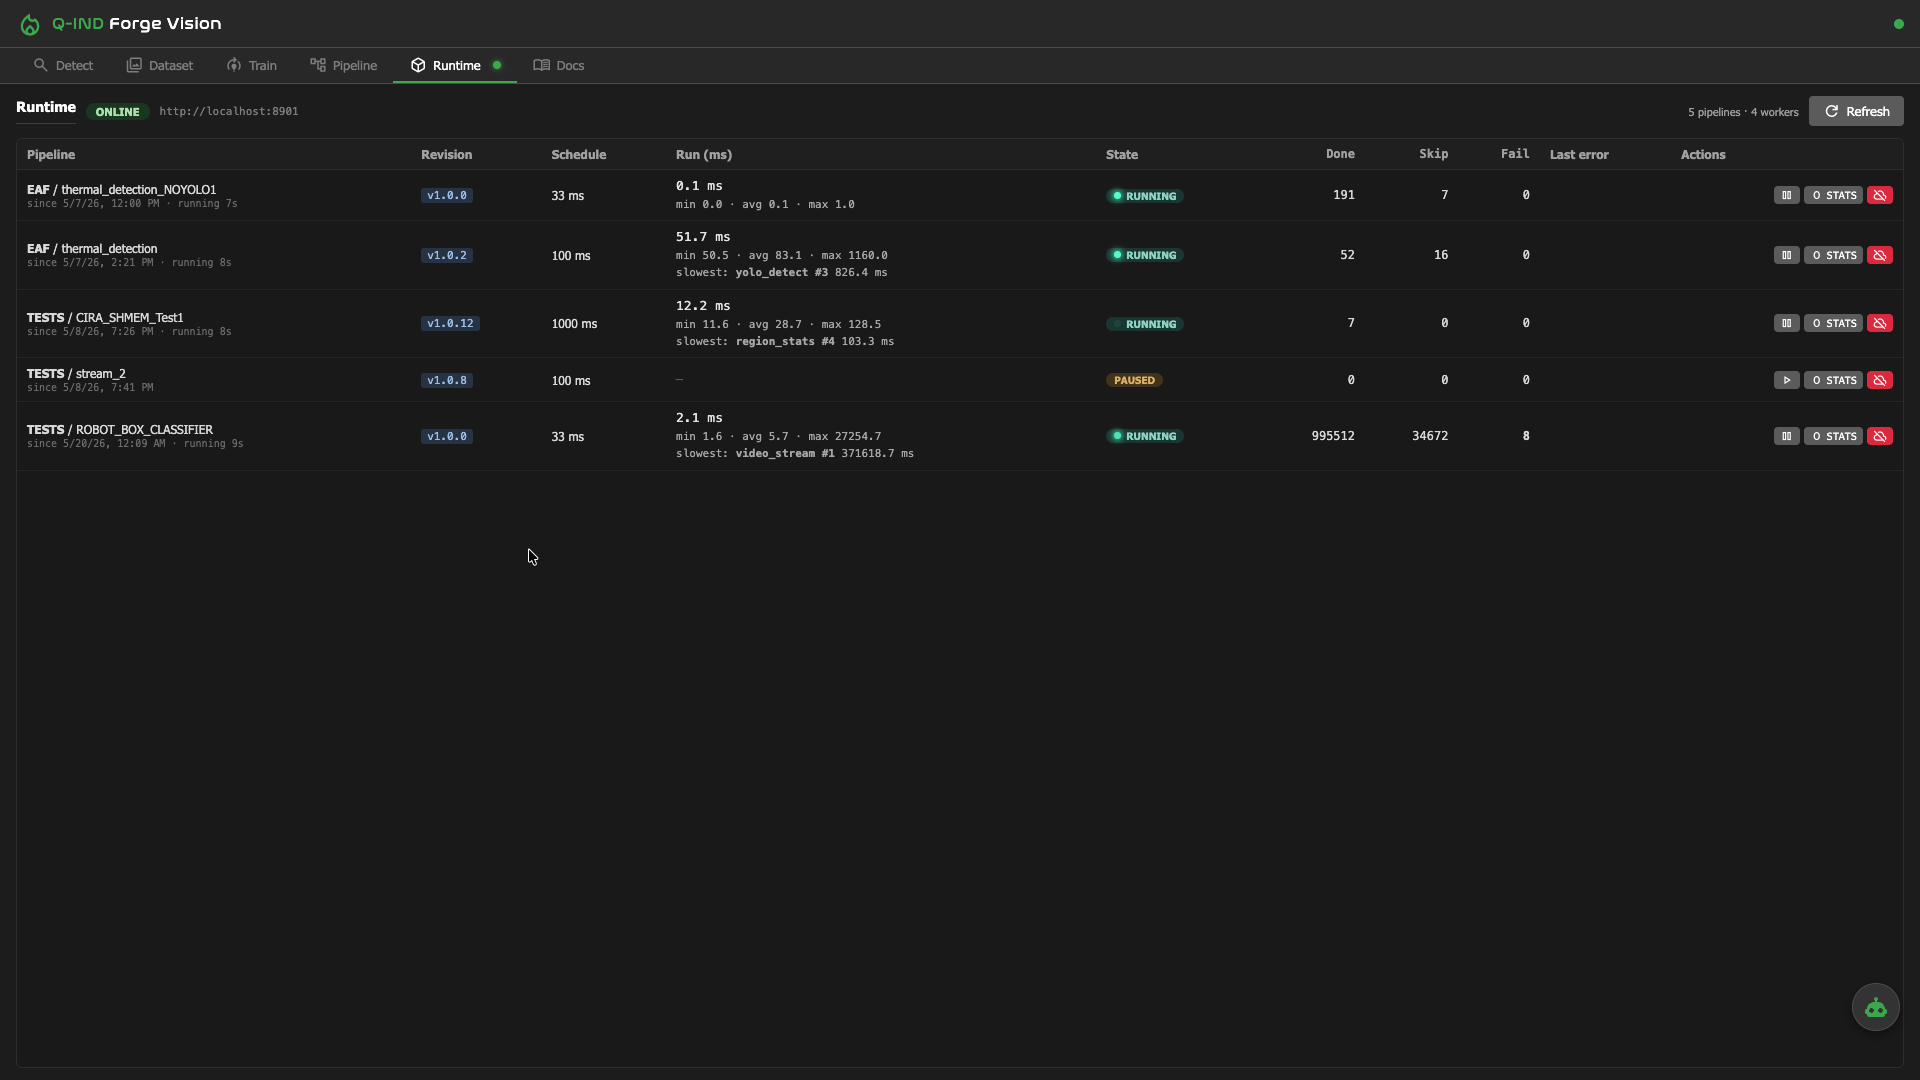The height and width of the screenshot is (1080, 1920).
Task: Click the Skip count 34672
Action: coord(1430,436)
